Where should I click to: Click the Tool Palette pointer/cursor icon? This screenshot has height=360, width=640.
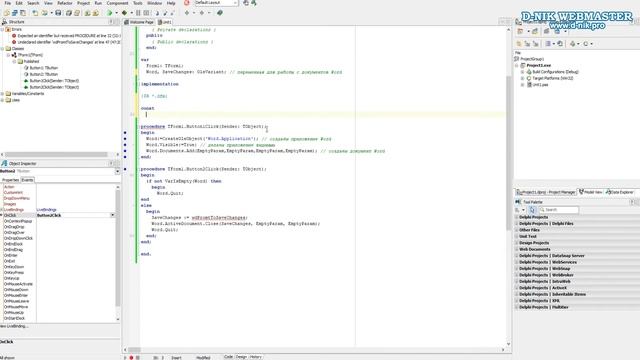[x=532, y=210]
